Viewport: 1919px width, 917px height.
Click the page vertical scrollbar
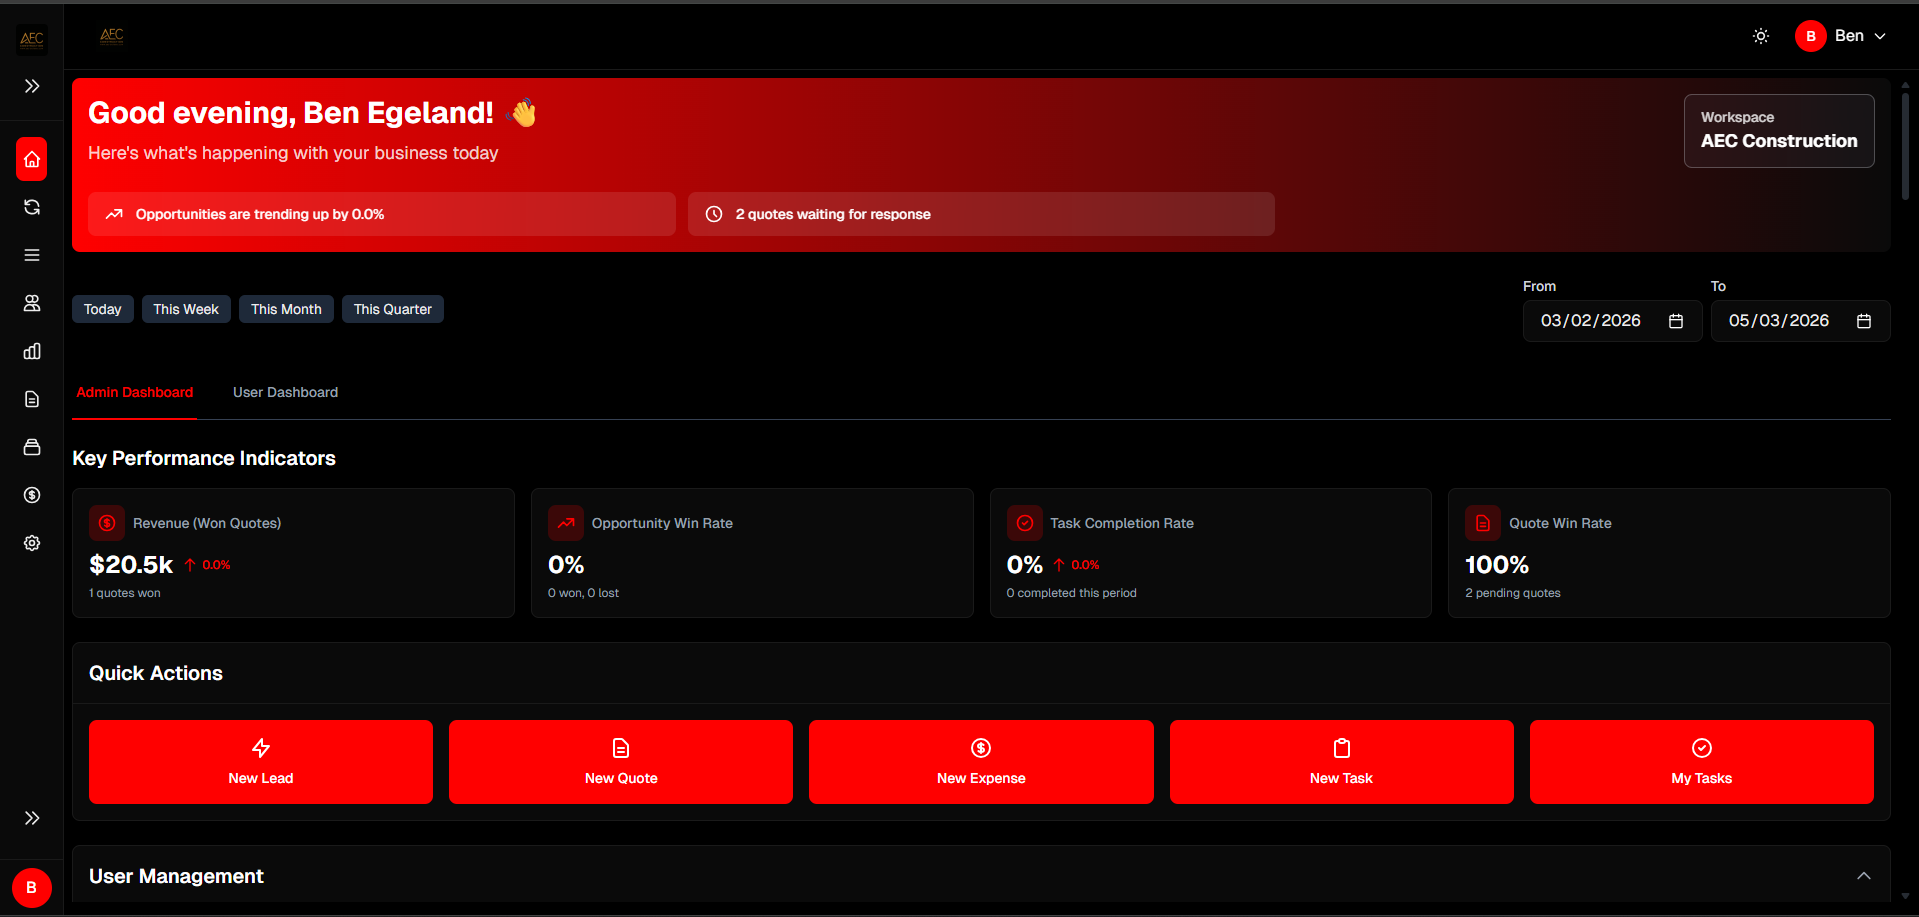click(x=1905, y=147)
